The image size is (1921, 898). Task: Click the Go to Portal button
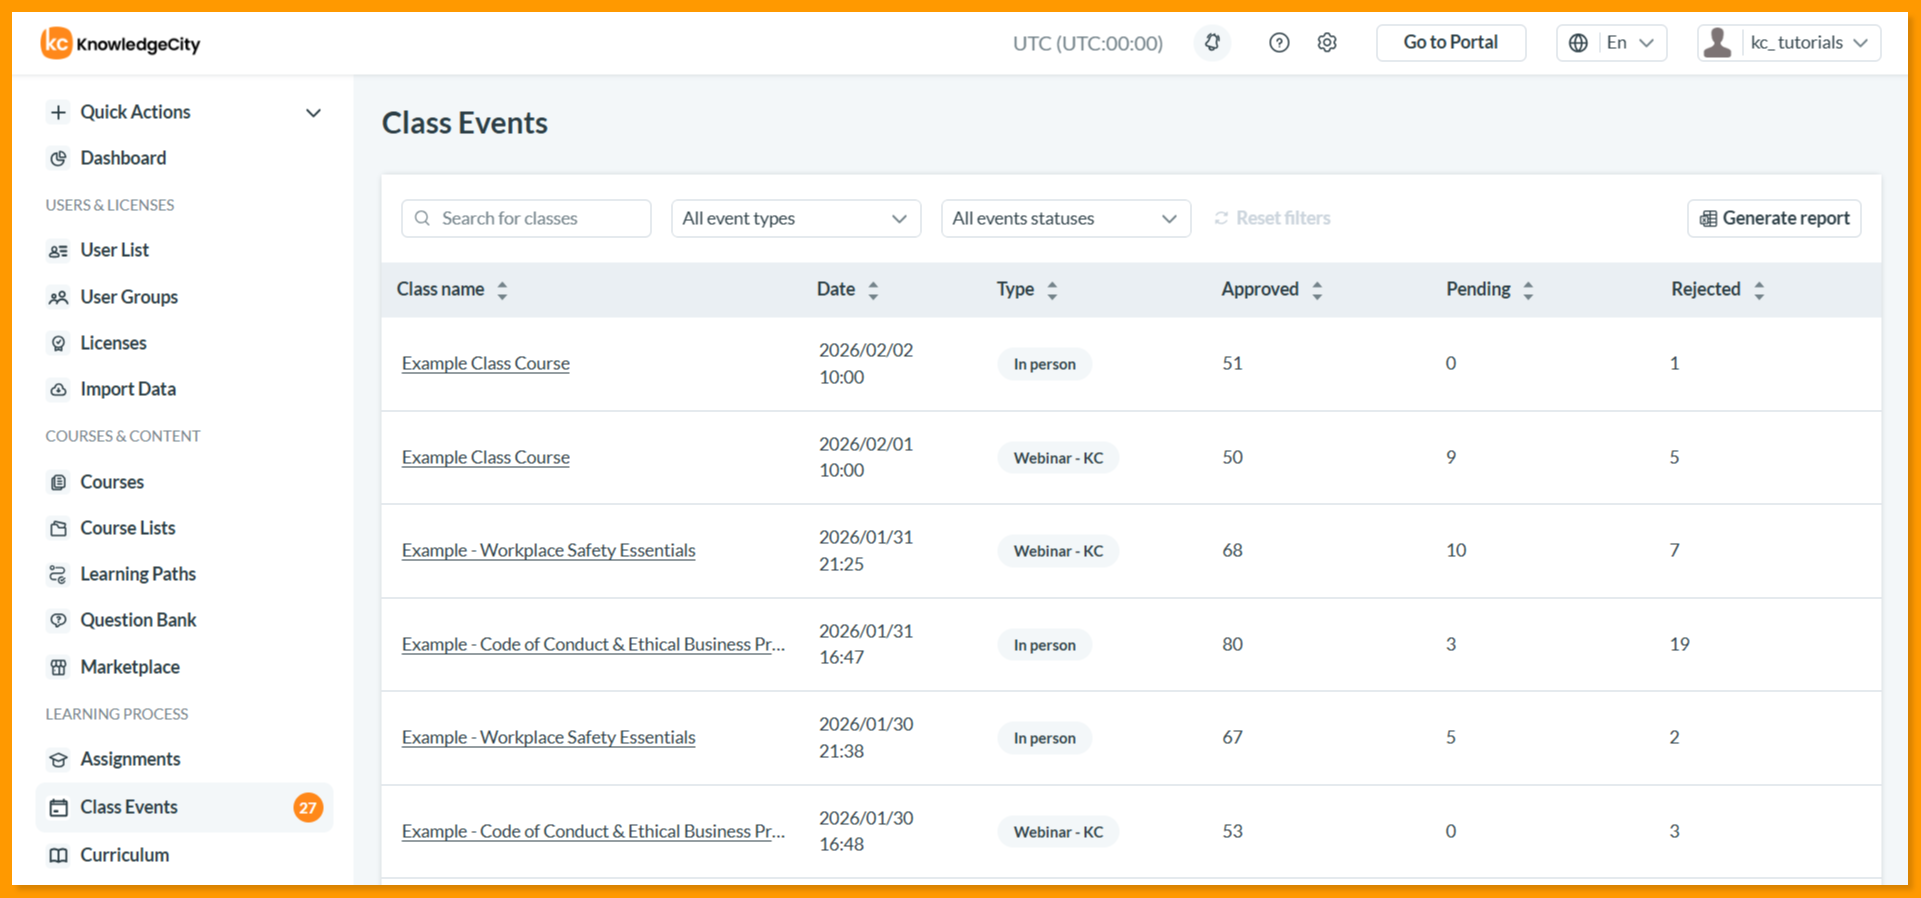tap(1451, 43)
